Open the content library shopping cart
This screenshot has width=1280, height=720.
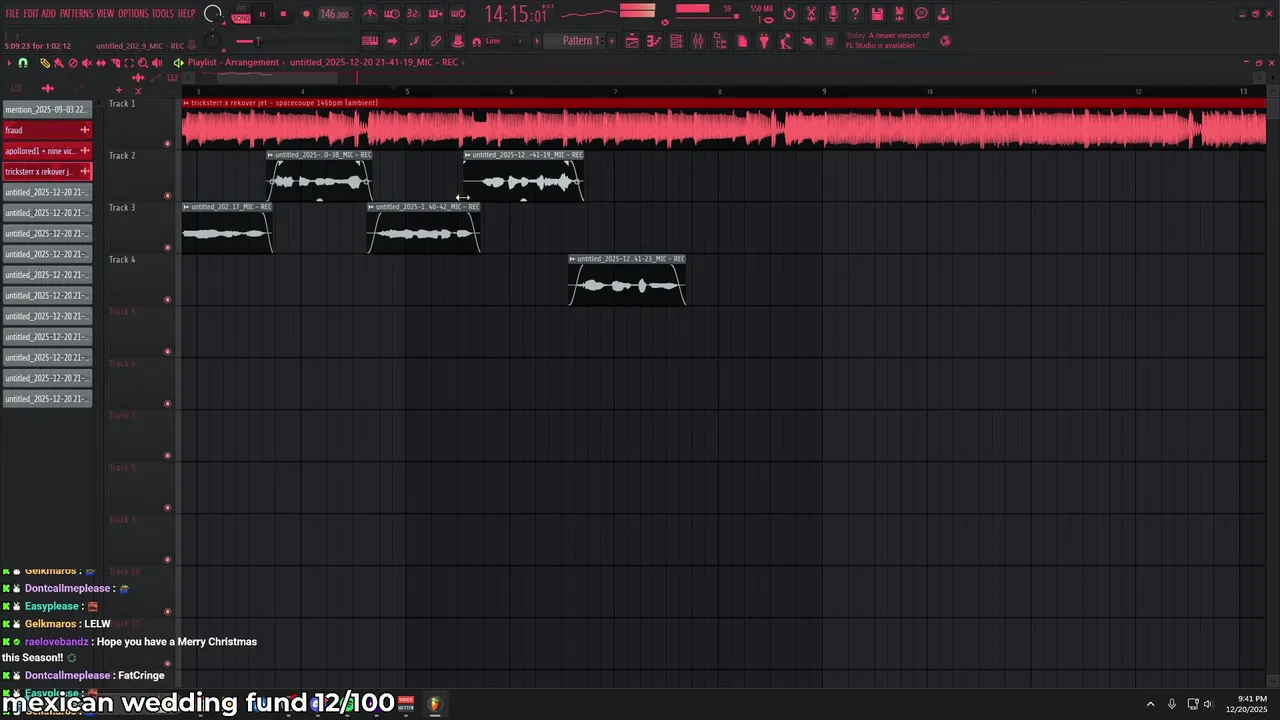click(x=829, y=41)
